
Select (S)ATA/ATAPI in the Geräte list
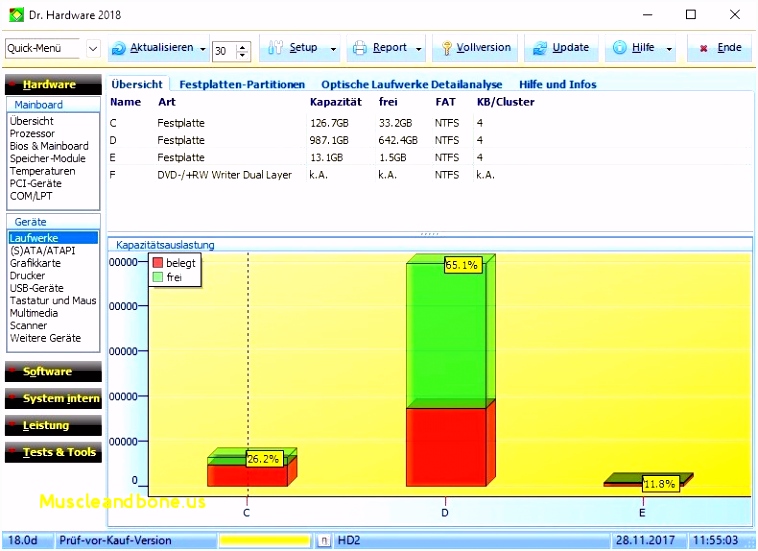point(42,250)
